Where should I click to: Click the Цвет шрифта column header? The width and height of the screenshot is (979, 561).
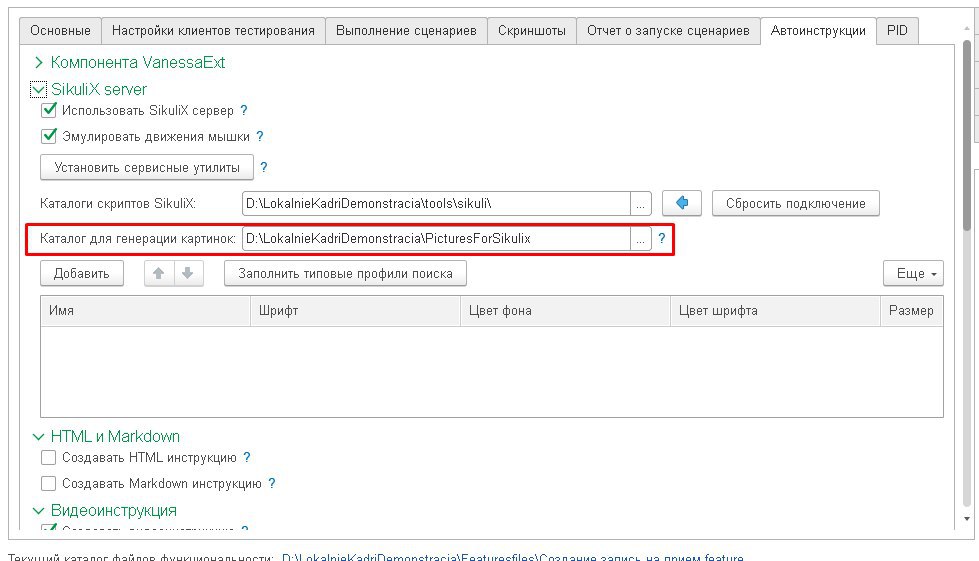coord(775,311)
